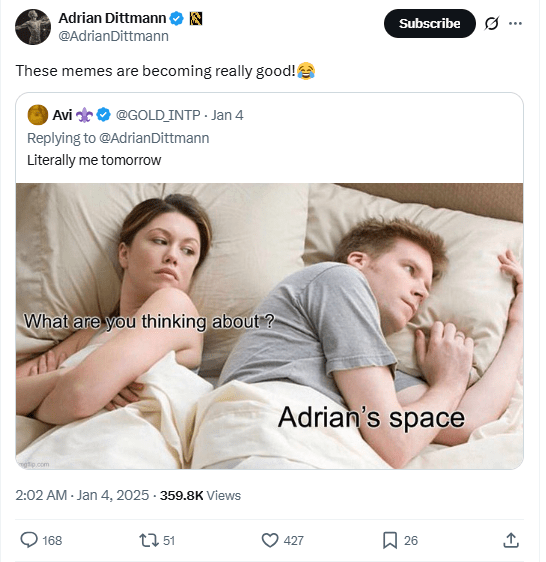Open the three-dot more options menu
Image resolution: width=546 pixels, height=562 pixels.
point(515,24)
